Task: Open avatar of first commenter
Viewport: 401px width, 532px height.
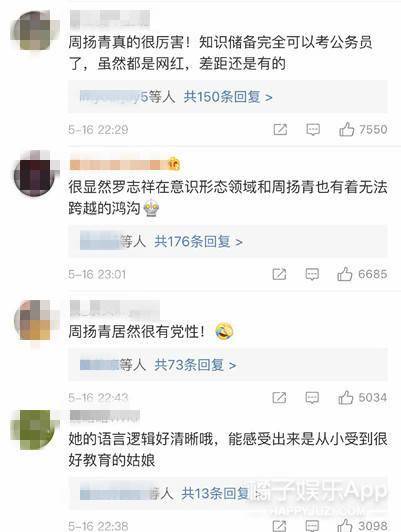Action: coord(35,31)
